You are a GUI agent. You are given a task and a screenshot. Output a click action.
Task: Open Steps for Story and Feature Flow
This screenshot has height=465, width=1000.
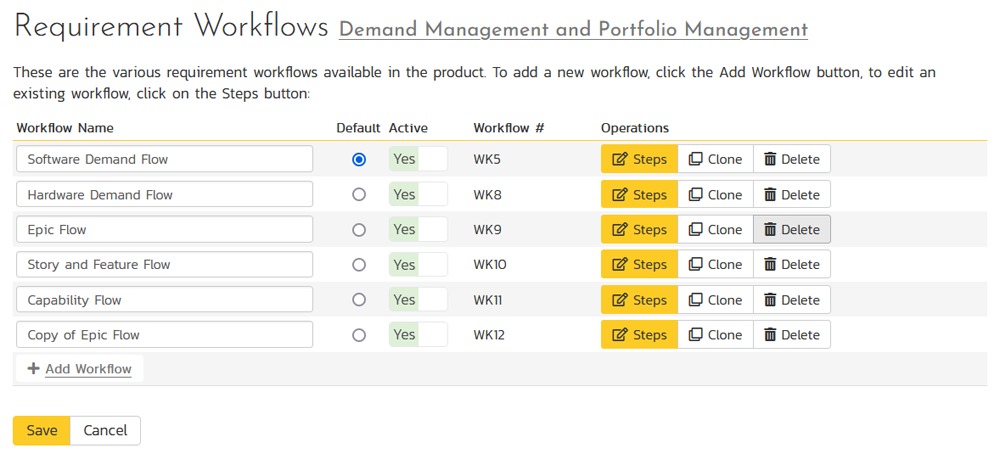pyautogui.click(x=639, y=265)
